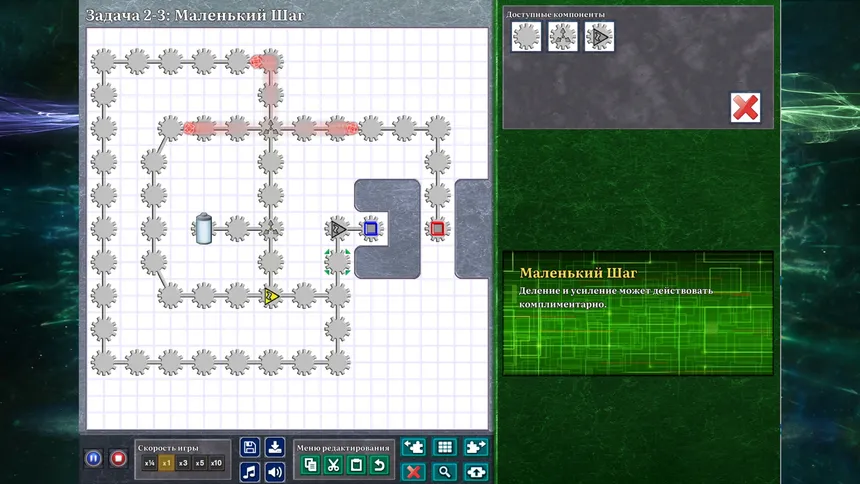
Task: Click the 'Задача 2-3: Маленький Шаг' title
Action: [195, 15]
